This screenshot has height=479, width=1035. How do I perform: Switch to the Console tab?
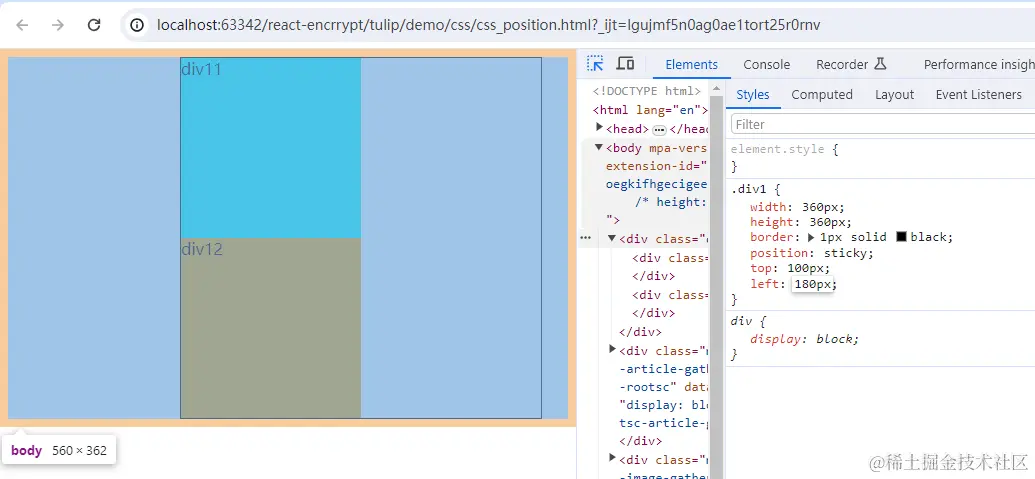point(766,65)
